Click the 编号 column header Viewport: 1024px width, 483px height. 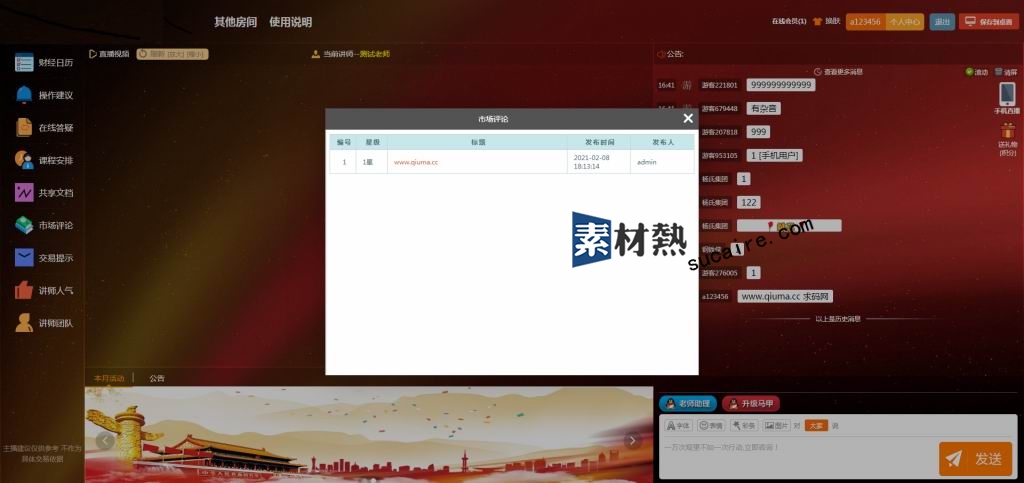pos(344,142)
